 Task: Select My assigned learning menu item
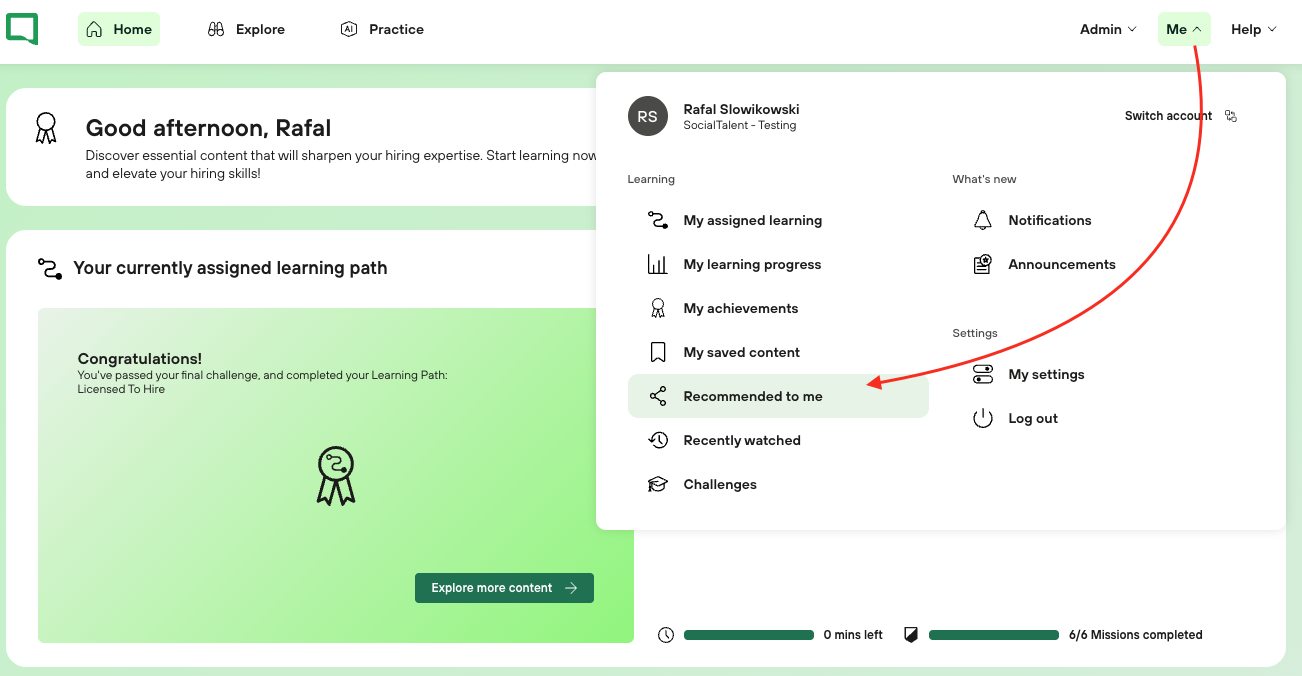pyautogui.click(x=752, y=220)
